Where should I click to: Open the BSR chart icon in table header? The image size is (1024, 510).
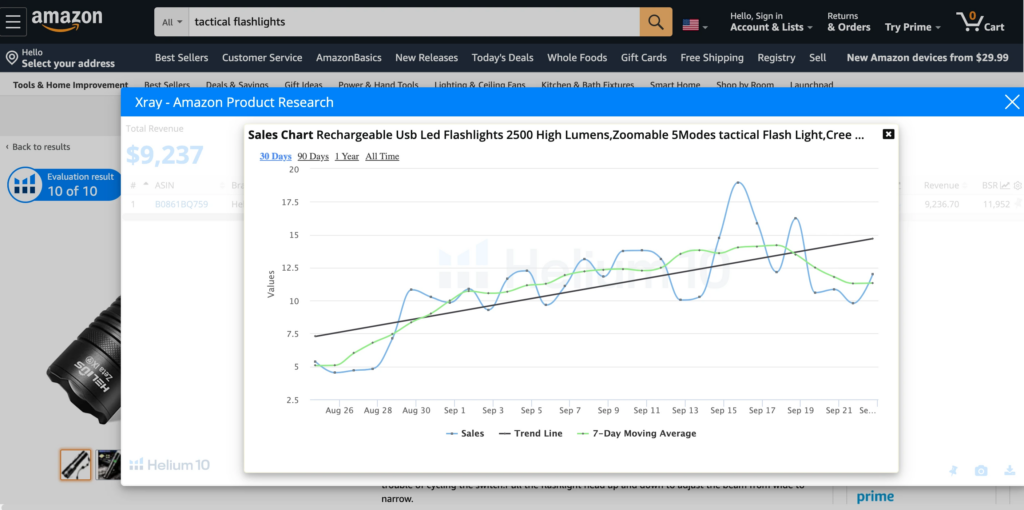pyautogui.click(x=1005, y=185)
